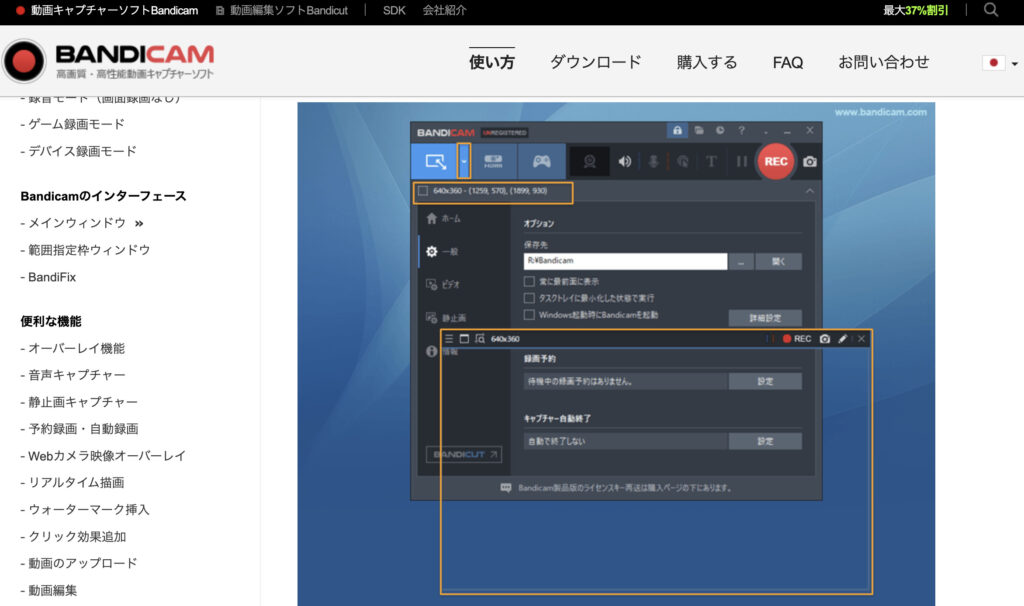Open the BandiFix sidebar link
Screen dimensions: 1024x606
pyautogui.click(x=52, y=277)
